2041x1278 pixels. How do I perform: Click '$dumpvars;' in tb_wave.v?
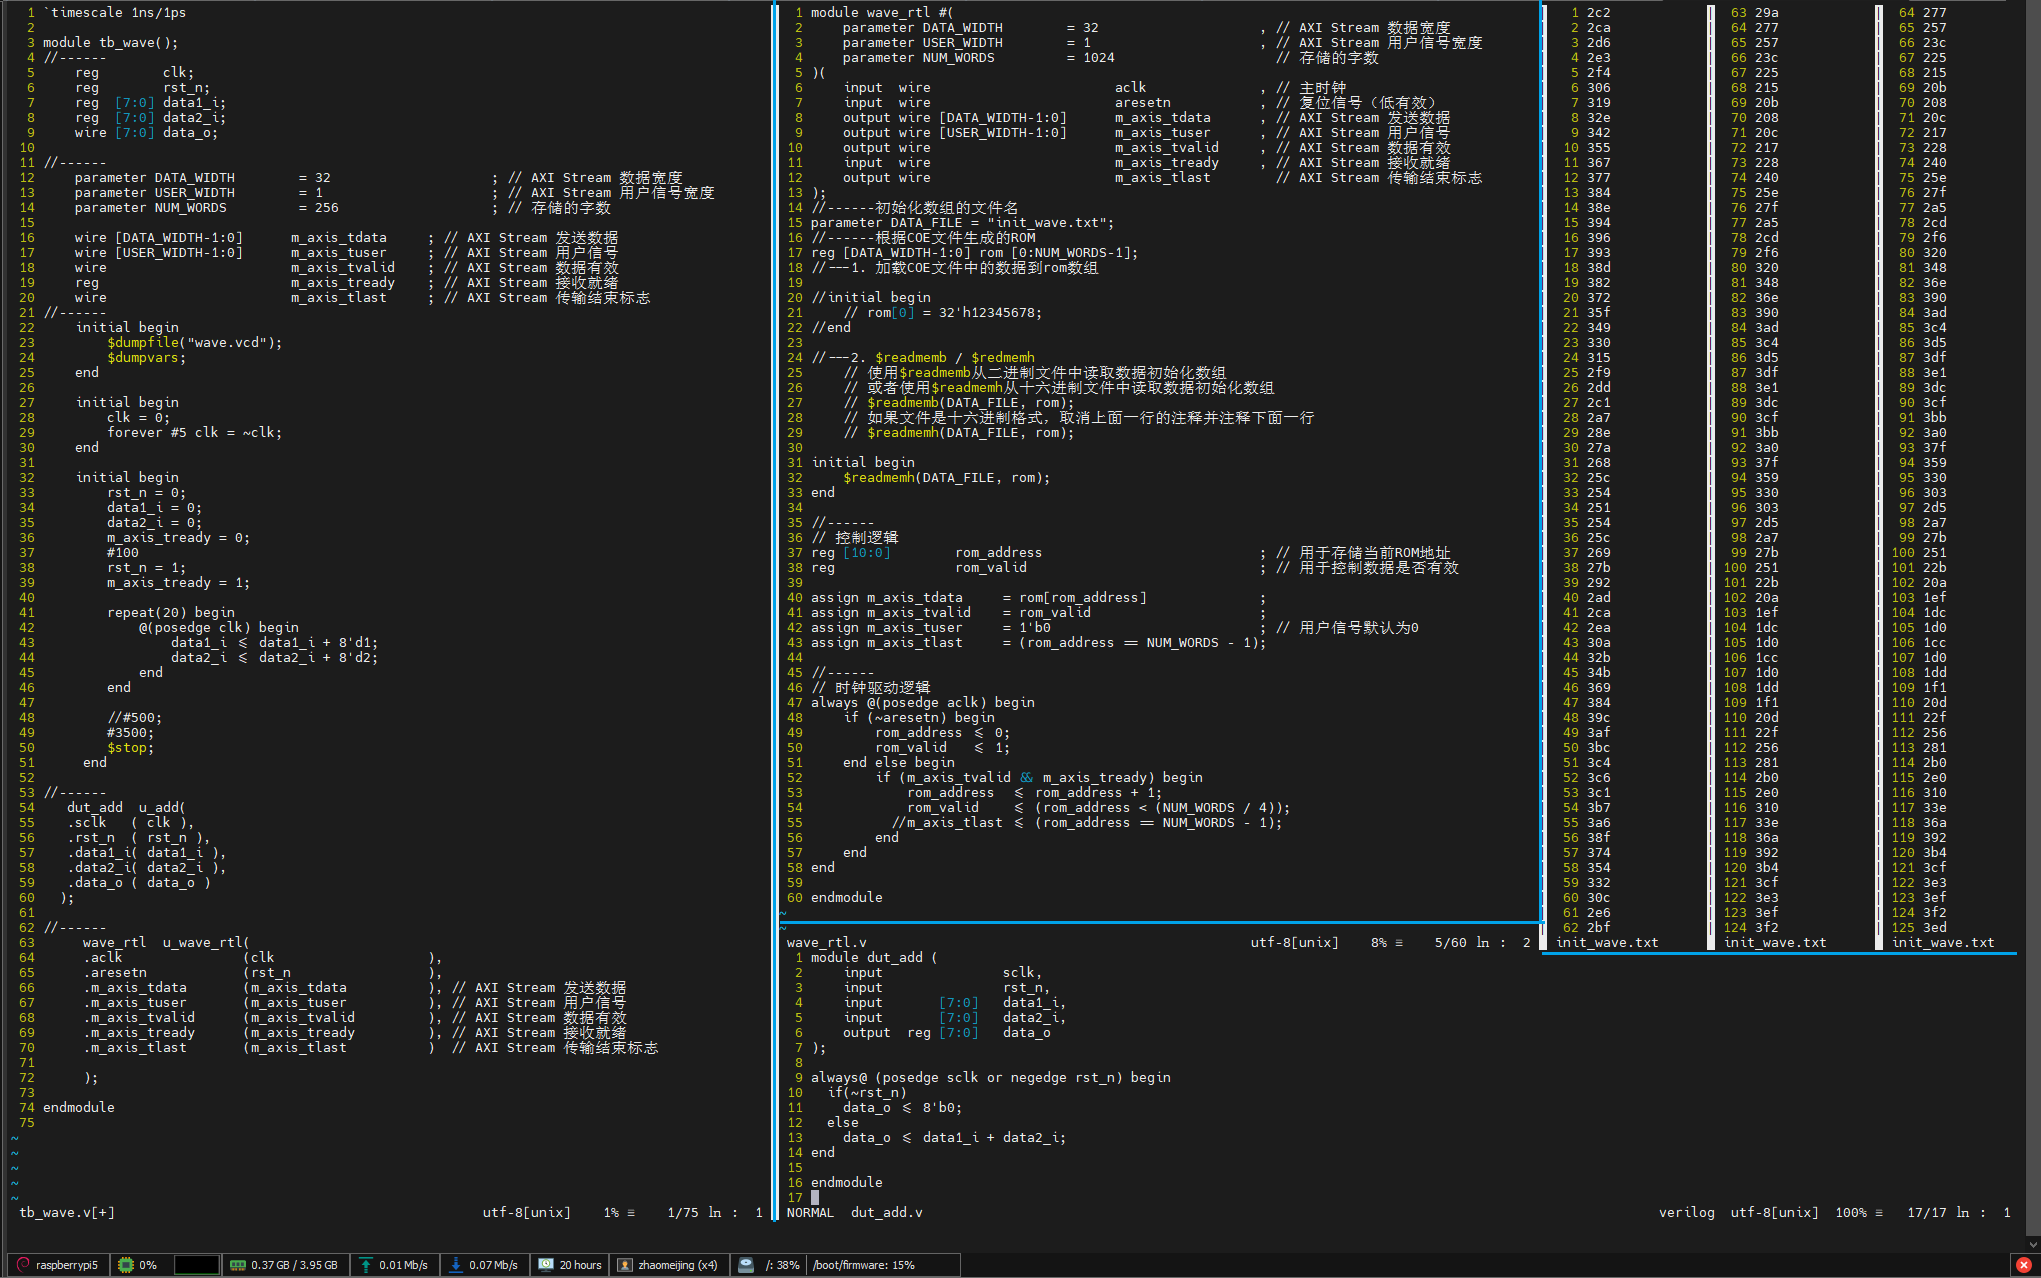click(147, 357)
